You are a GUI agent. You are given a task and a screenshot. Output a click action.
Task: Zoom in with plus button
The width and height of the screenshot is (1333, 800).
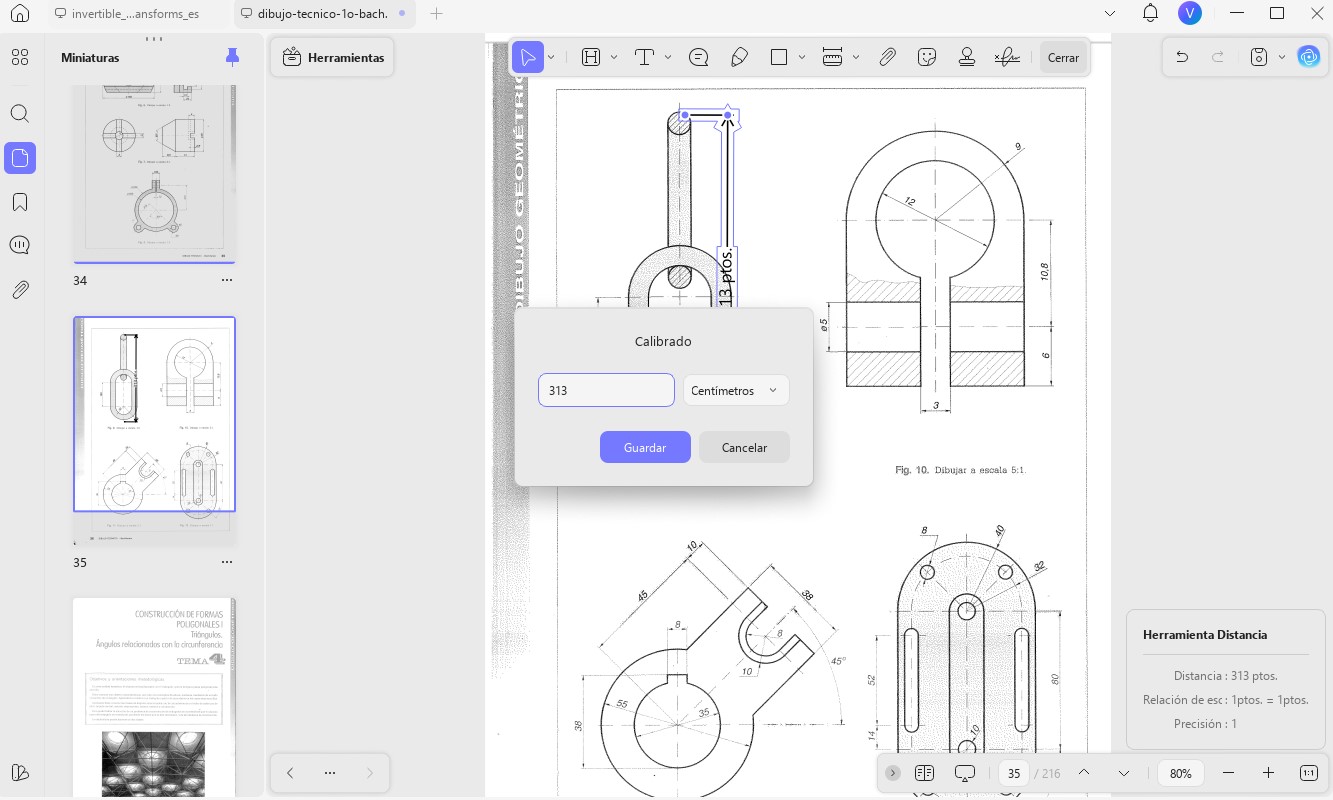pos(1268,773)
